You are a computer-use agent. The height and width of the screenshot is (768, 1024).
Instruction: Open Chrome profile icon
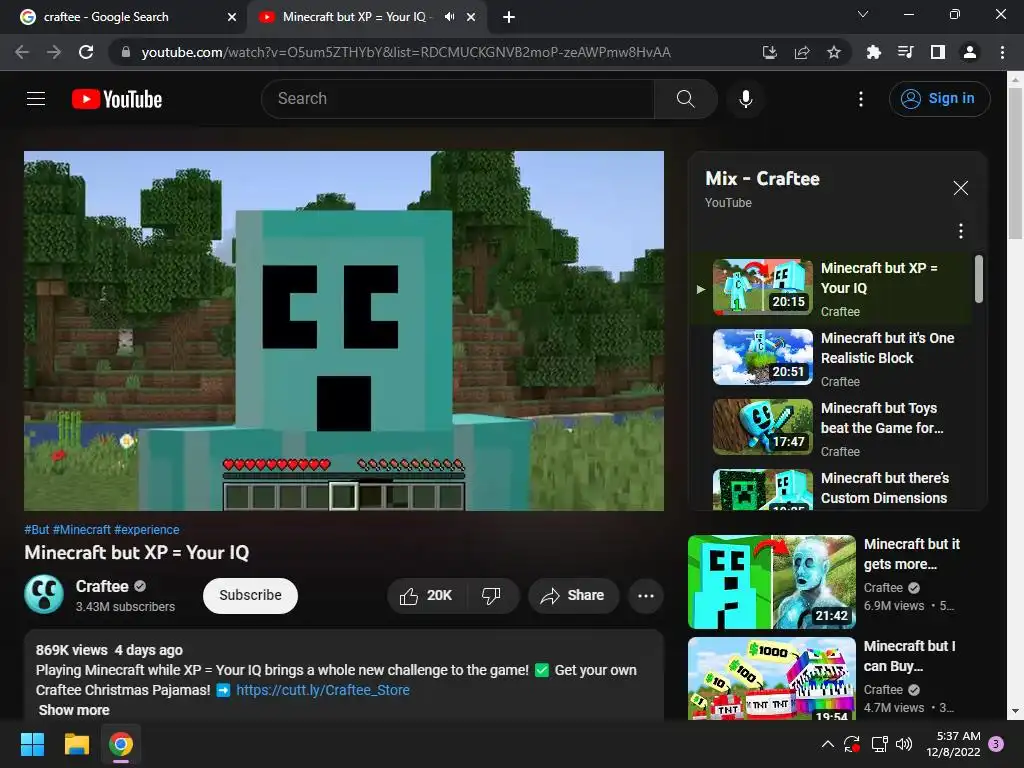pyautogui.click(x=970, y=52)
